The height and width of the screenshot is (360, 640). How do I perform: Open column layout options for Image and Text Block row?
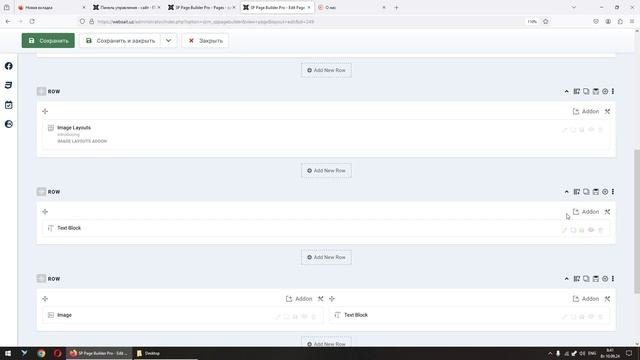click(576, 279)
